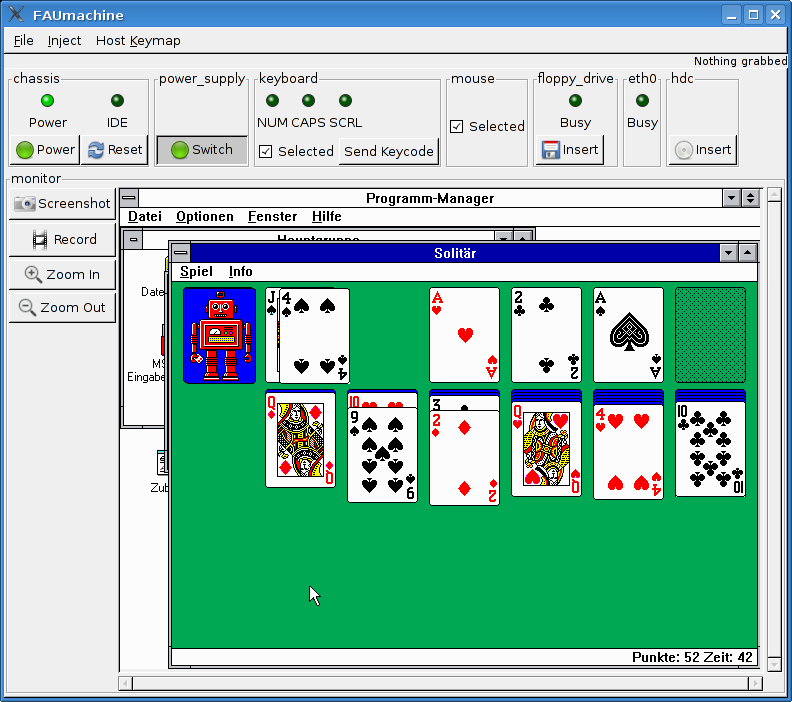Click the Solitär minimize down arrow
Viewport: 792px width, 702px height.
point(728,253)
